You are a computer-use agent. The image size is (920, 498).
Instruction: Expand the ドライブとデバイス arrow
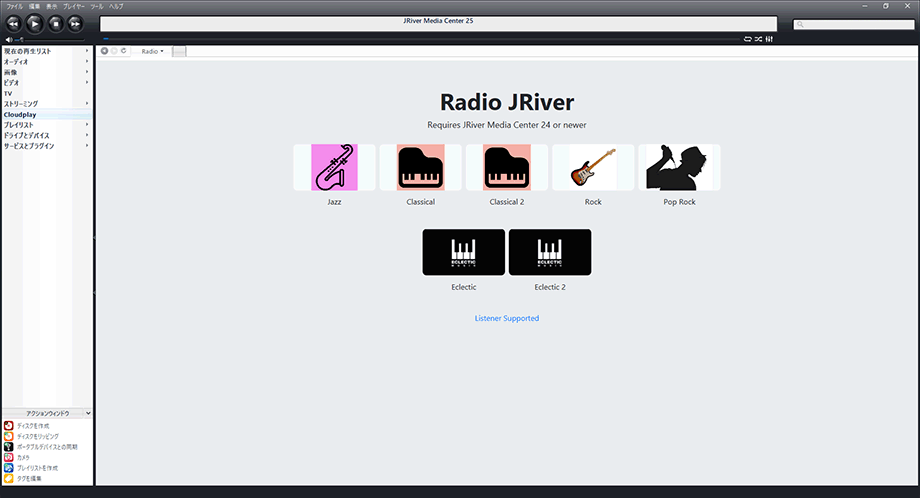pos(87,135)
